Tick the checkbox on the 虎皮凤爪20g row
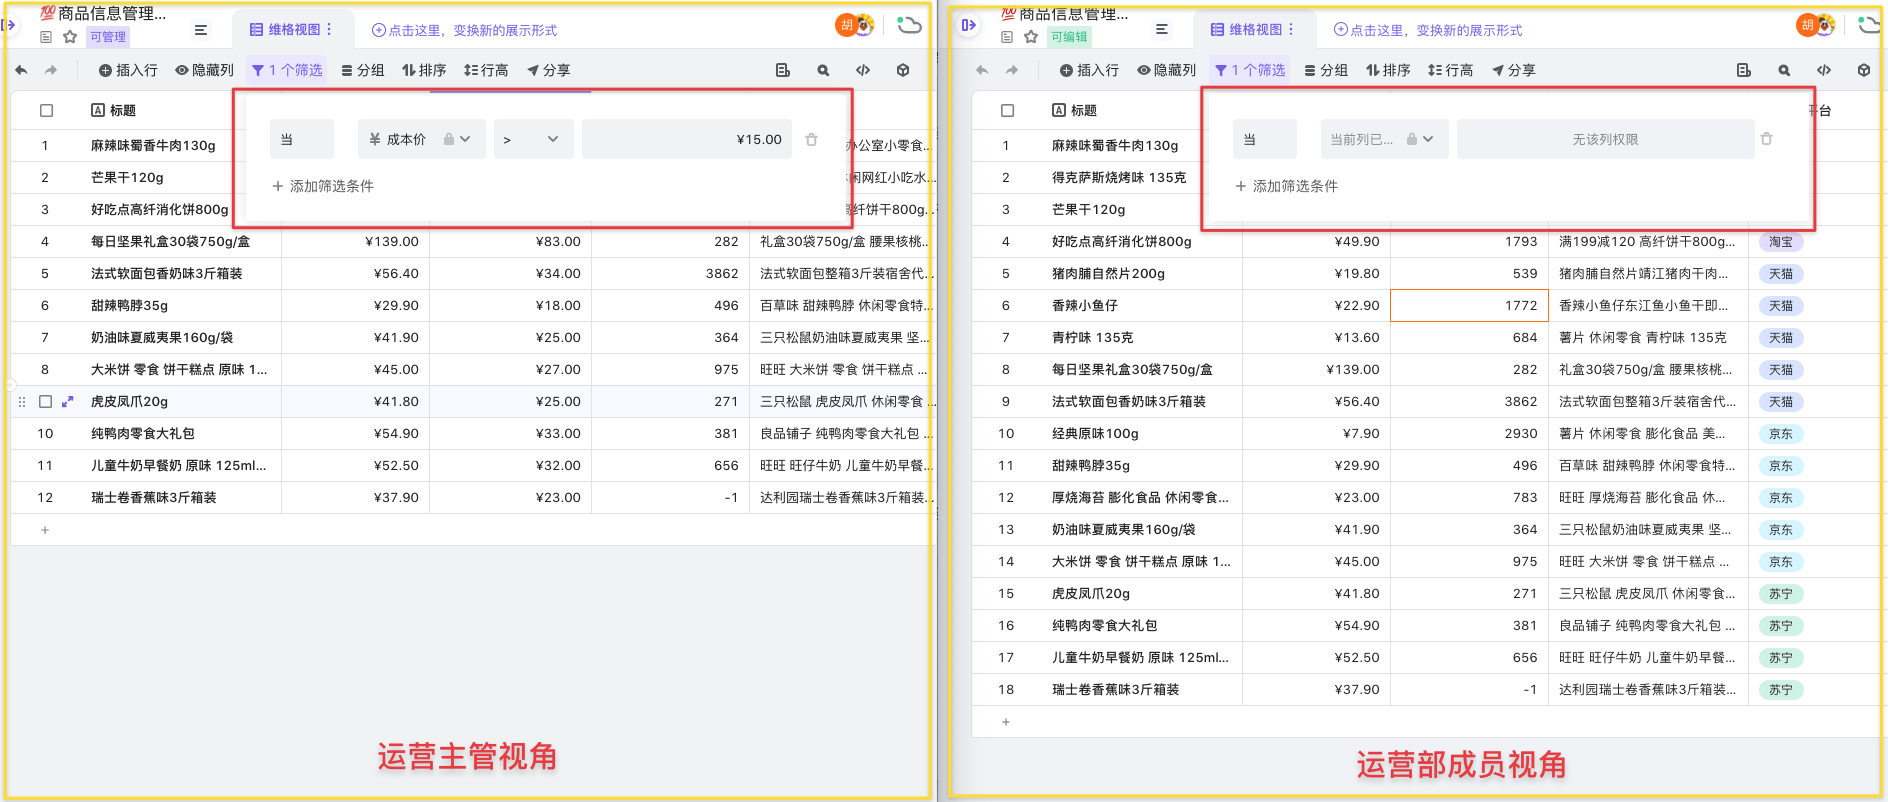The image size is (1888, 802). 46,402
